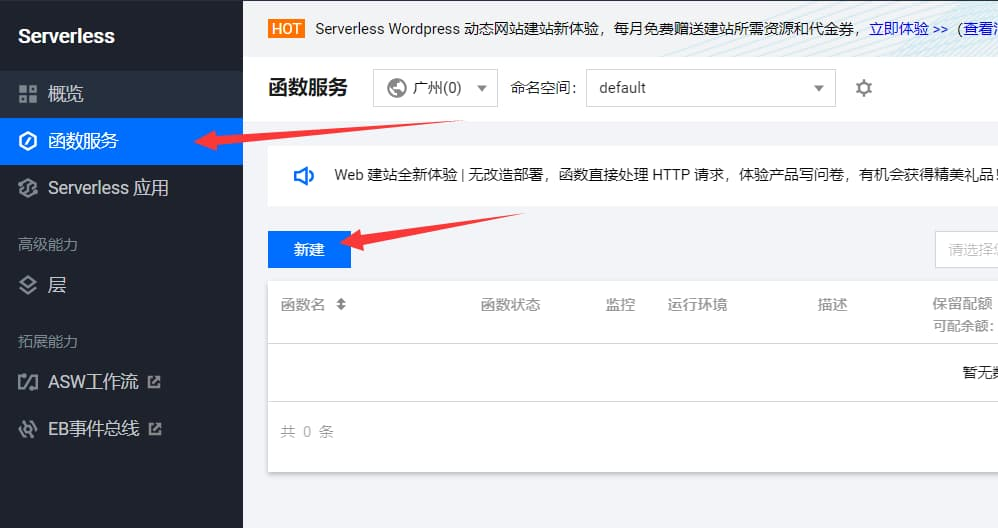The width and height of the screenshot is (998, 528).
Task: Click the 立即体验 >> link
Action: pos(908,29)
